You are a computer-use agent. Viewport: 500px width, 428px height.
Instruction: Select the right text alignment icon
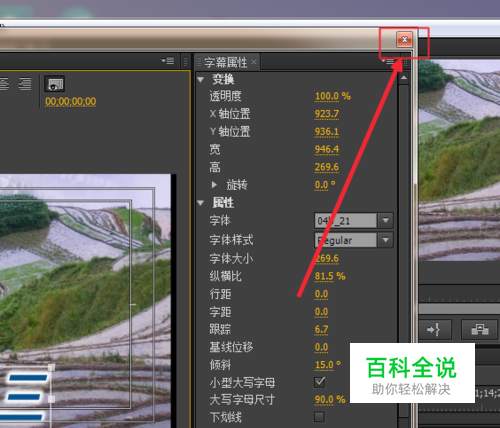(x=25, y=84)
